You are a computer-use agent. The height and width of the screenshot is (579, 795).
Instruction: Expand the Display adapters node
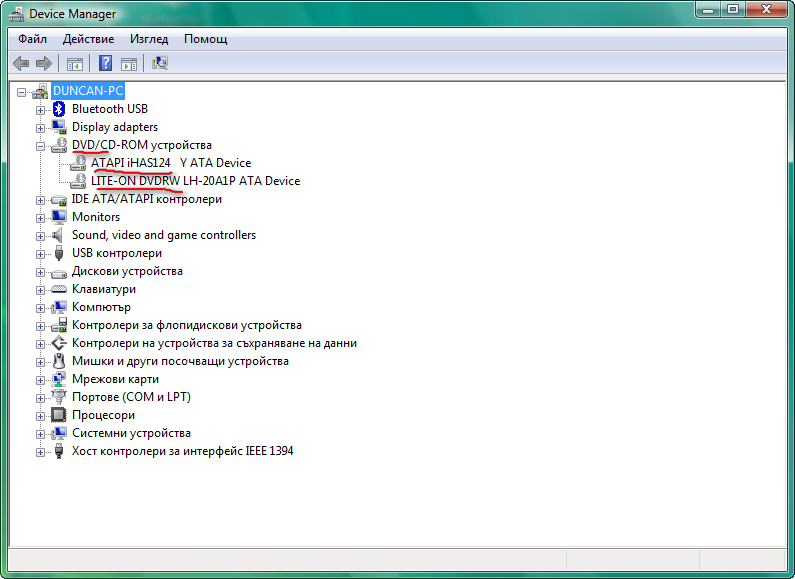41,128
